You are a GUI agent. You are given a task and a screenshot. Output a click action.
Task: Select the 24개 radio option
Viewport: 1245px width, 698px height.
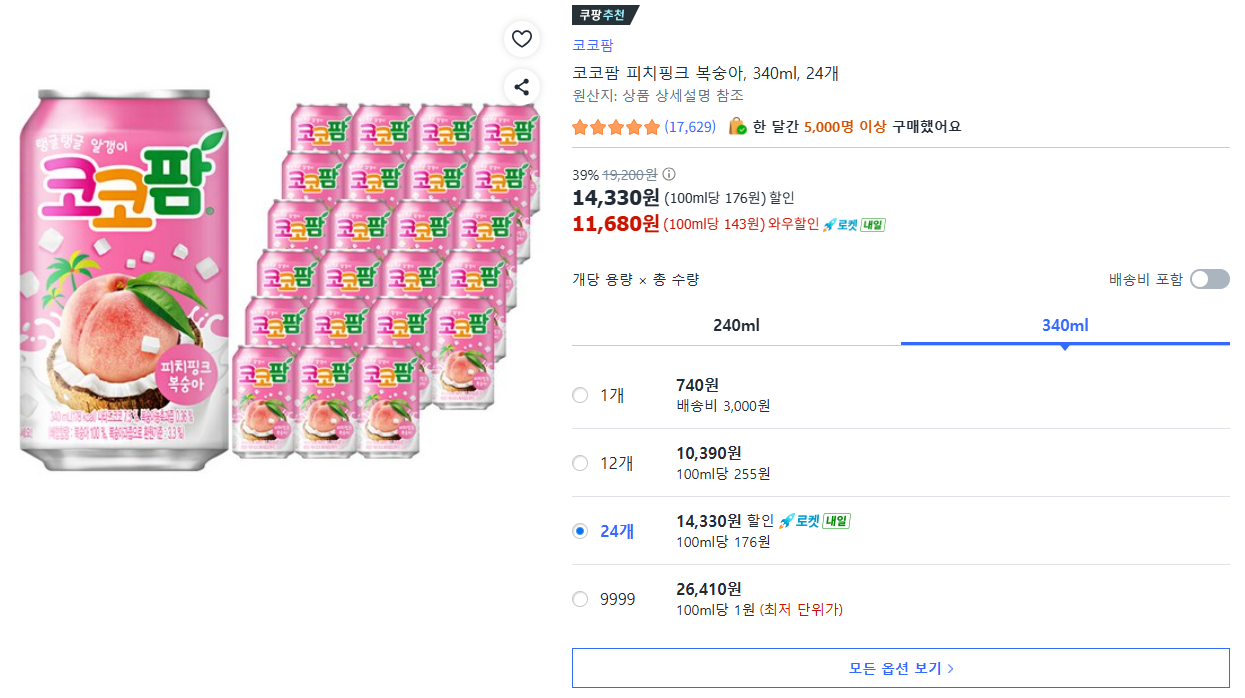pyautogui.click(x=580, y=531)
